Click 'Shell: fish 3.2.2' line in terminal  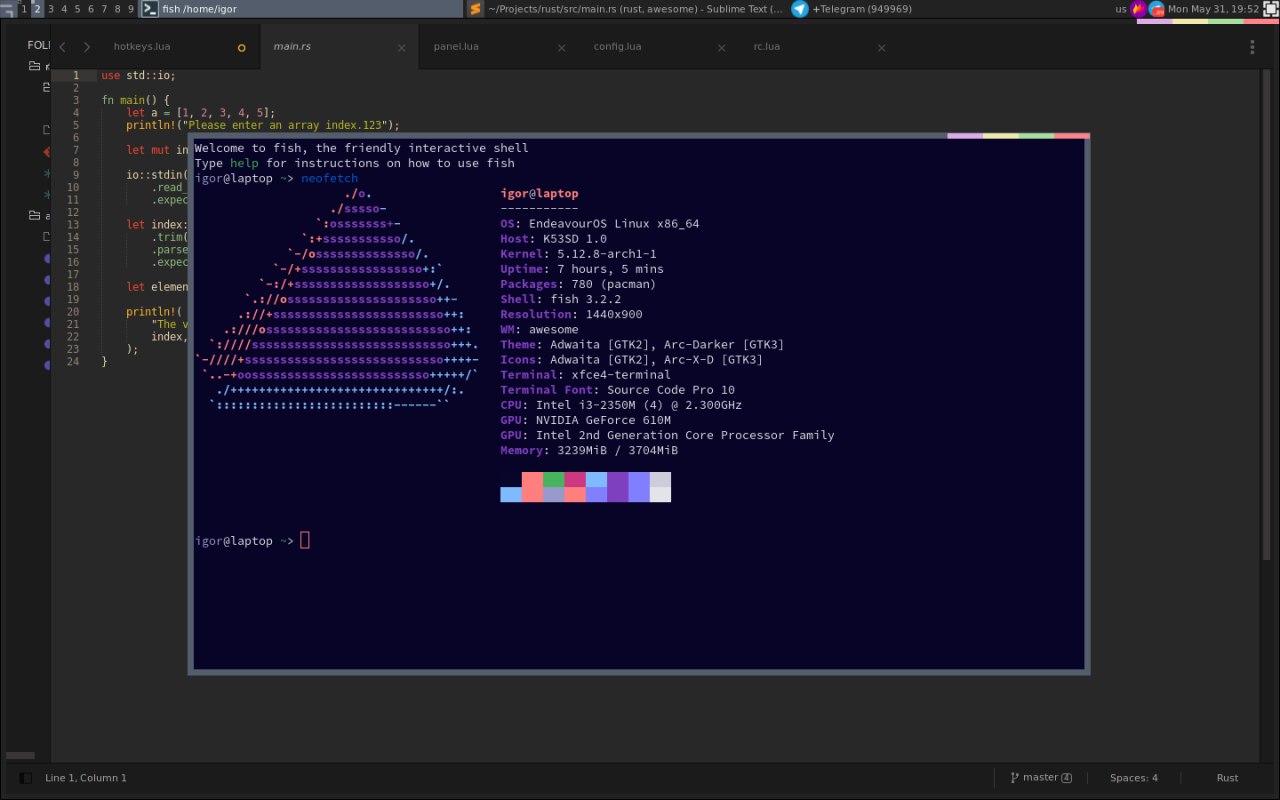560,299
